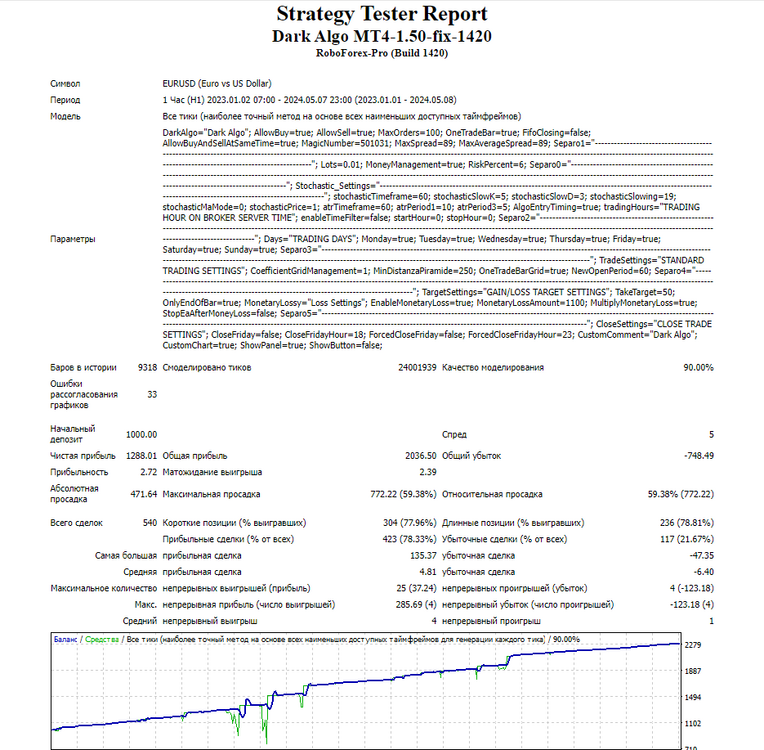Select profit factor value 2.72
Image resolution: width=764 pixels, height=750 pixels.
point(149,472)
